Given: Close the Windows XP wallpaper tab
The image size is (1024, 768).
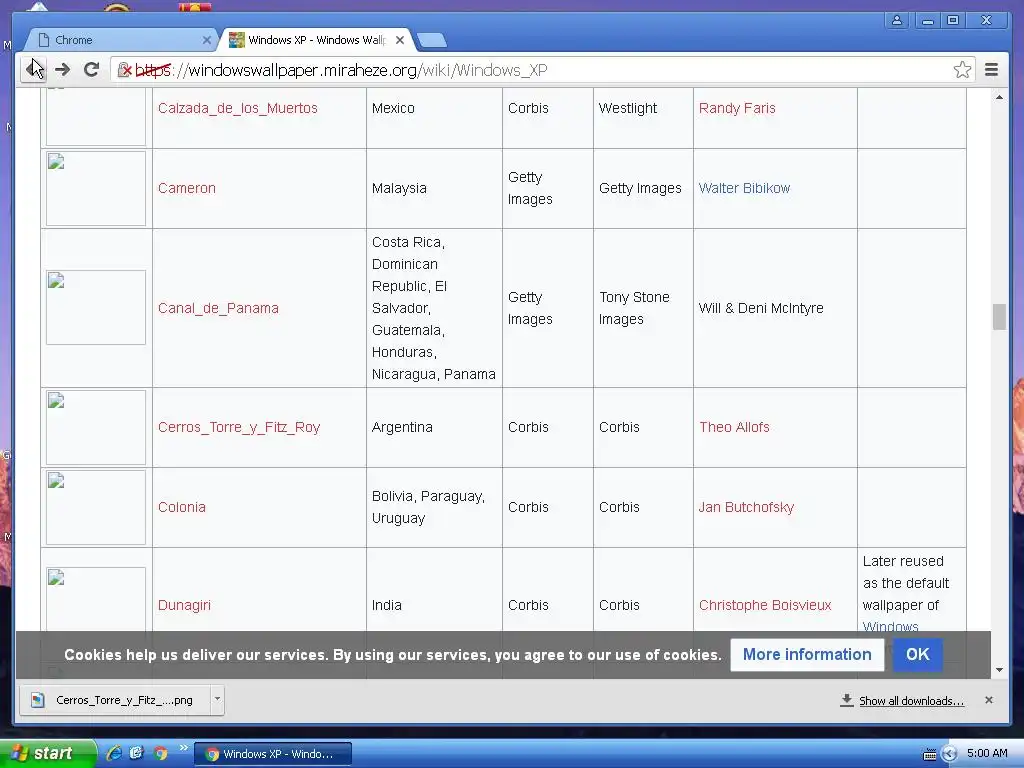Looking at the screenshot, I should [400, 40].
